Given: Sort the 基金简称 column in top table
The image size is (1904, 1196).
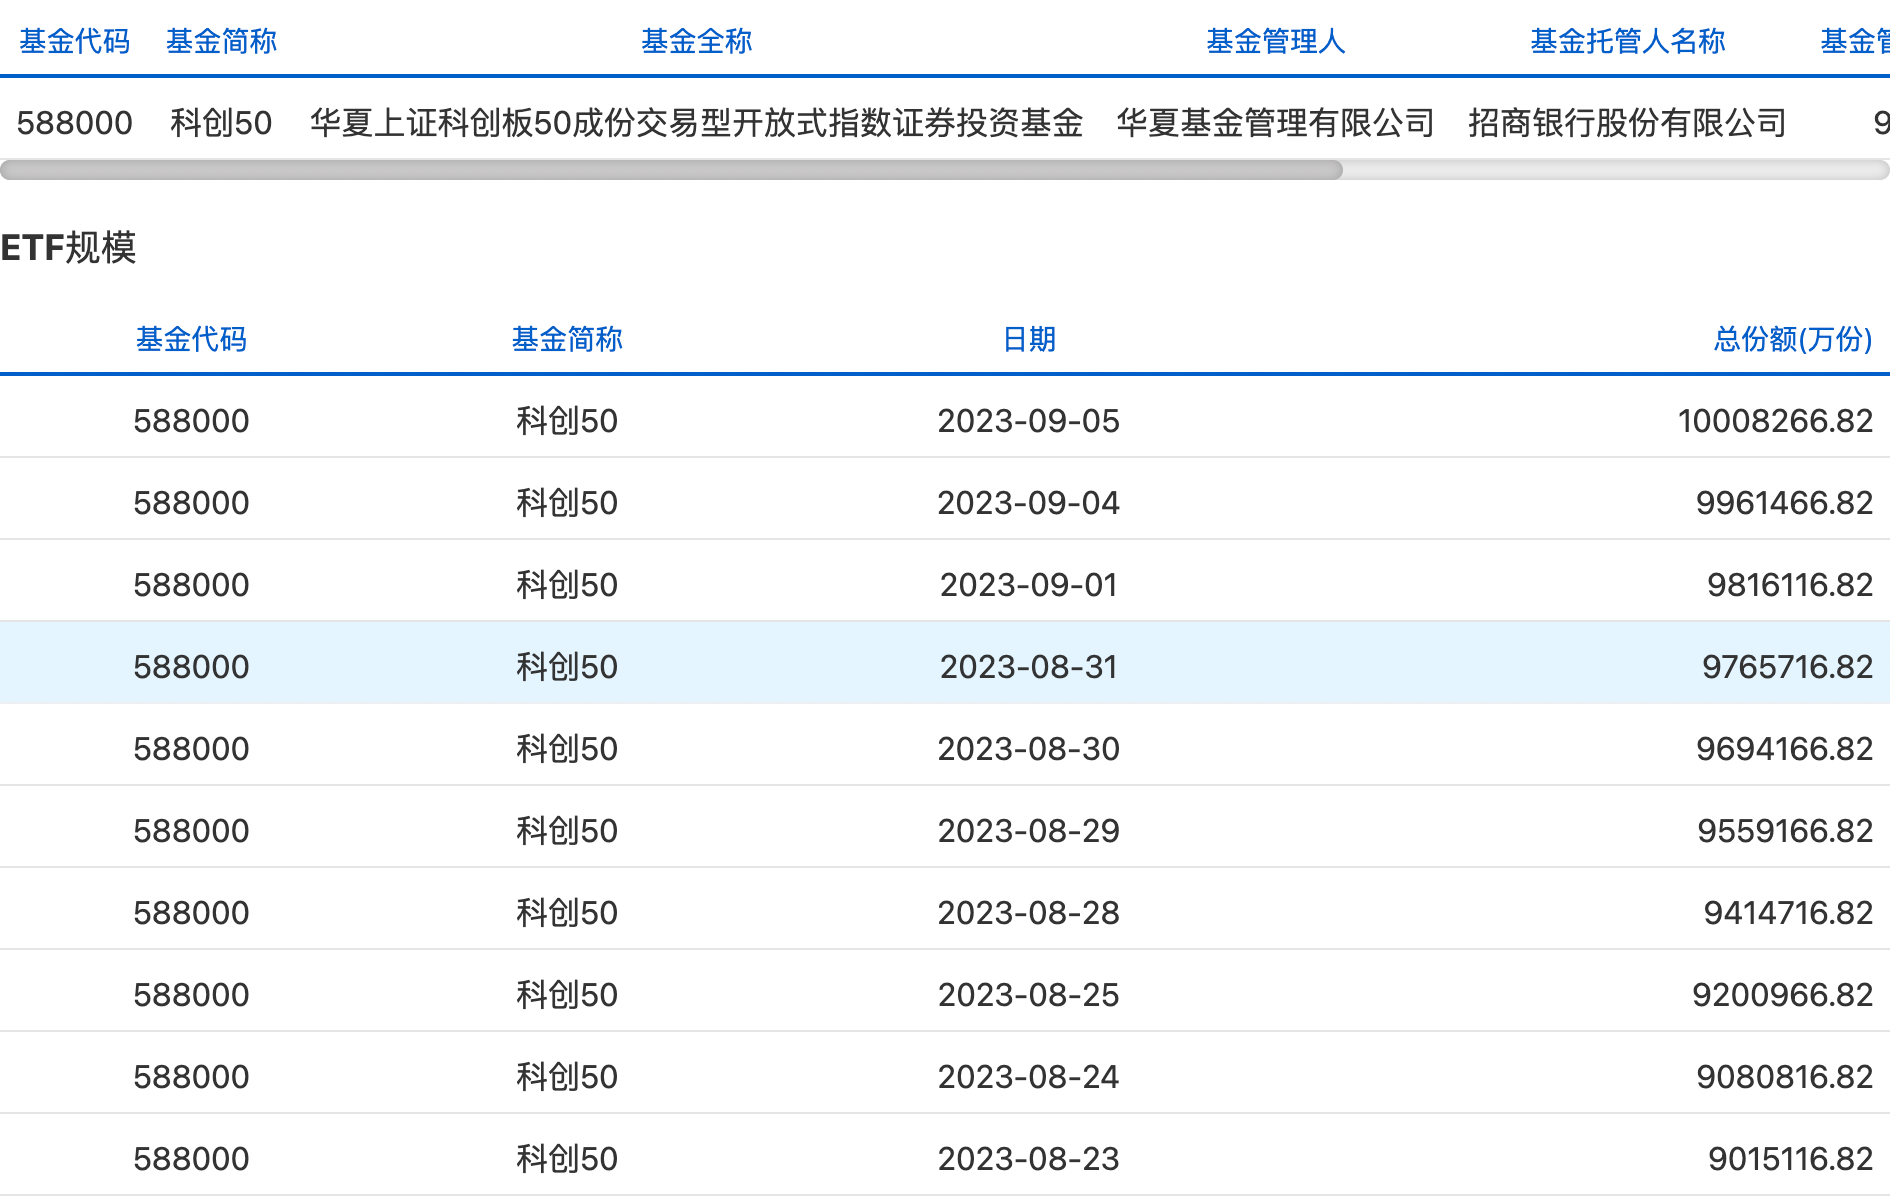Looking at the screenshot, I should coord(221,41).
